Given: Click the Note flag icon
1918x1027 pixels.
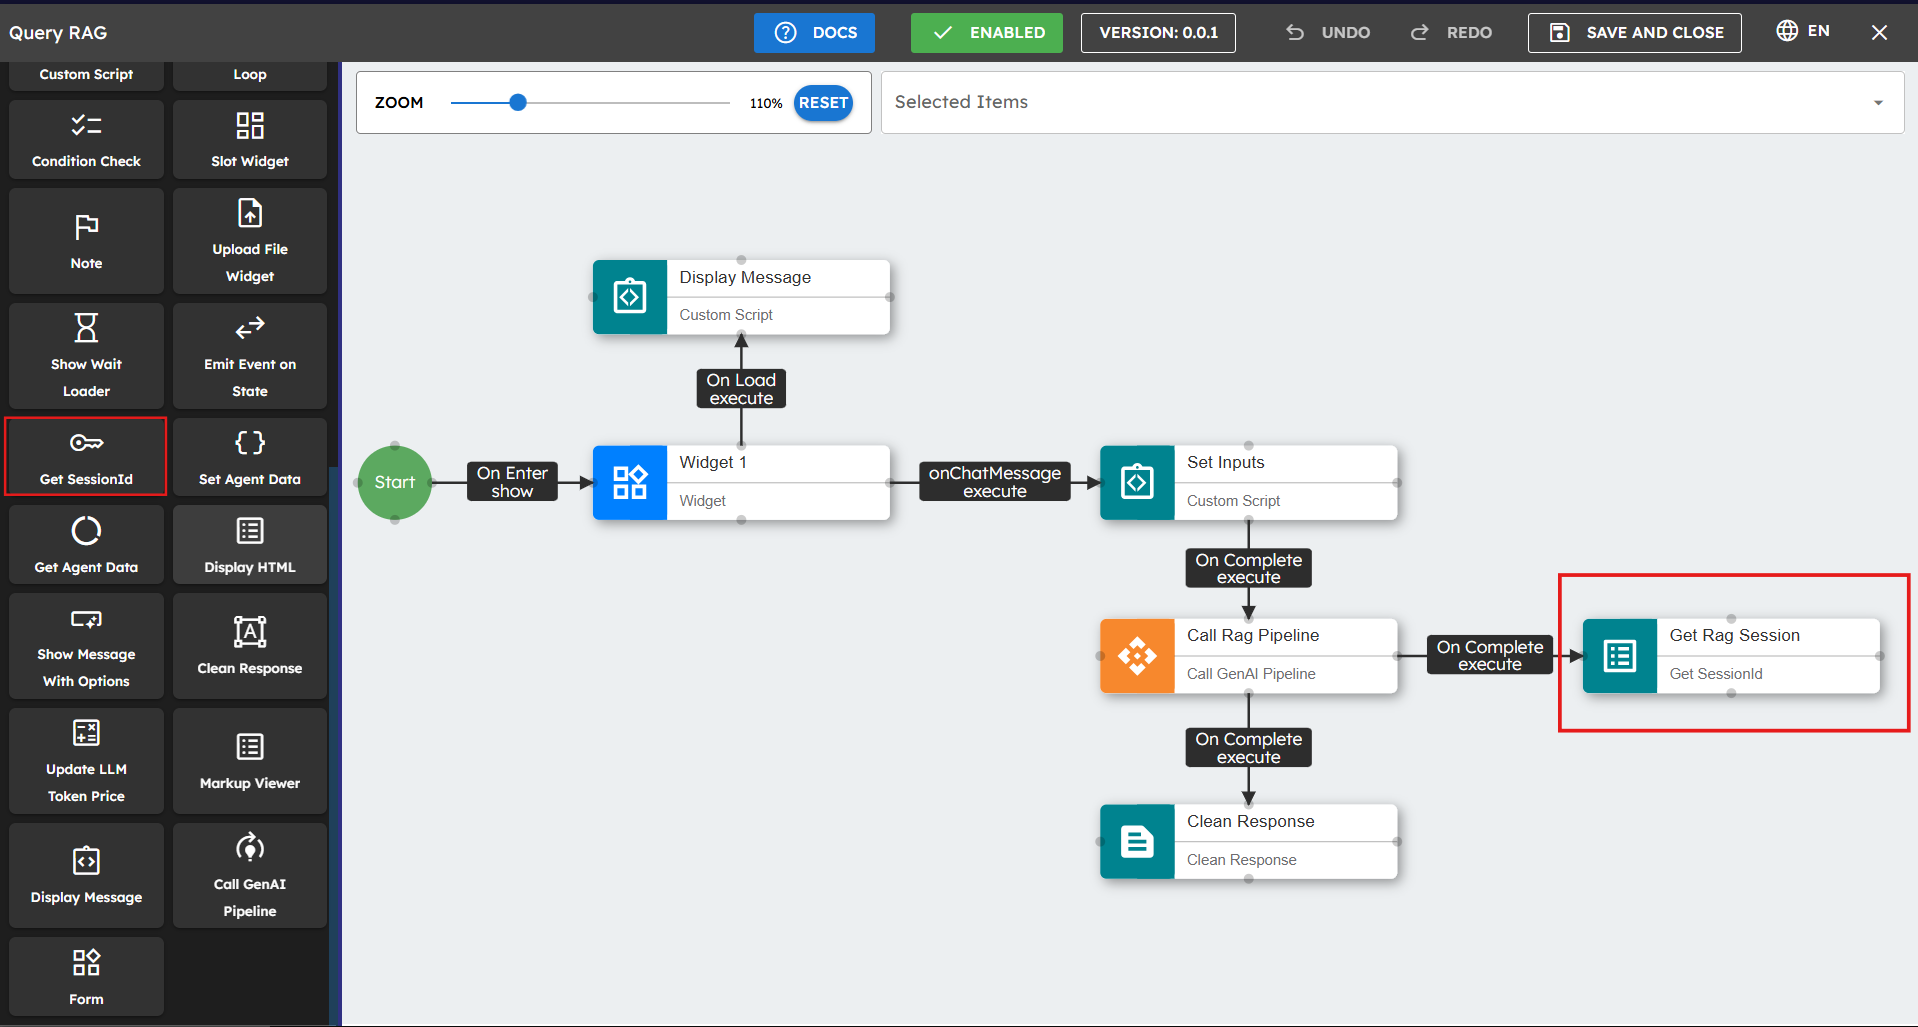Looking at the screenshot, I should coord(86,227).
